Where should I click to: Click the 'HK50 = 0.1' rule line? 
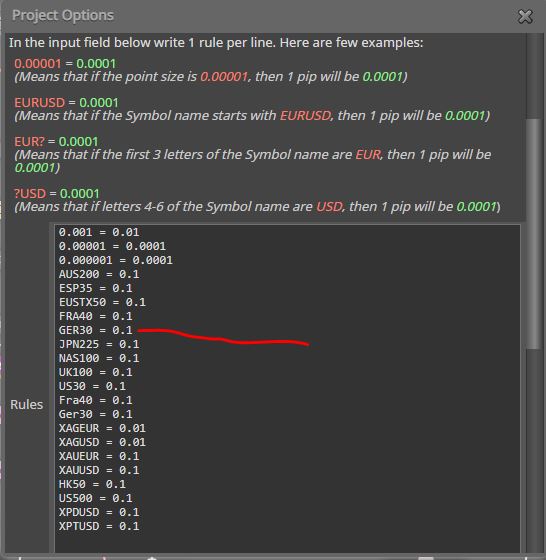[92, 484]
